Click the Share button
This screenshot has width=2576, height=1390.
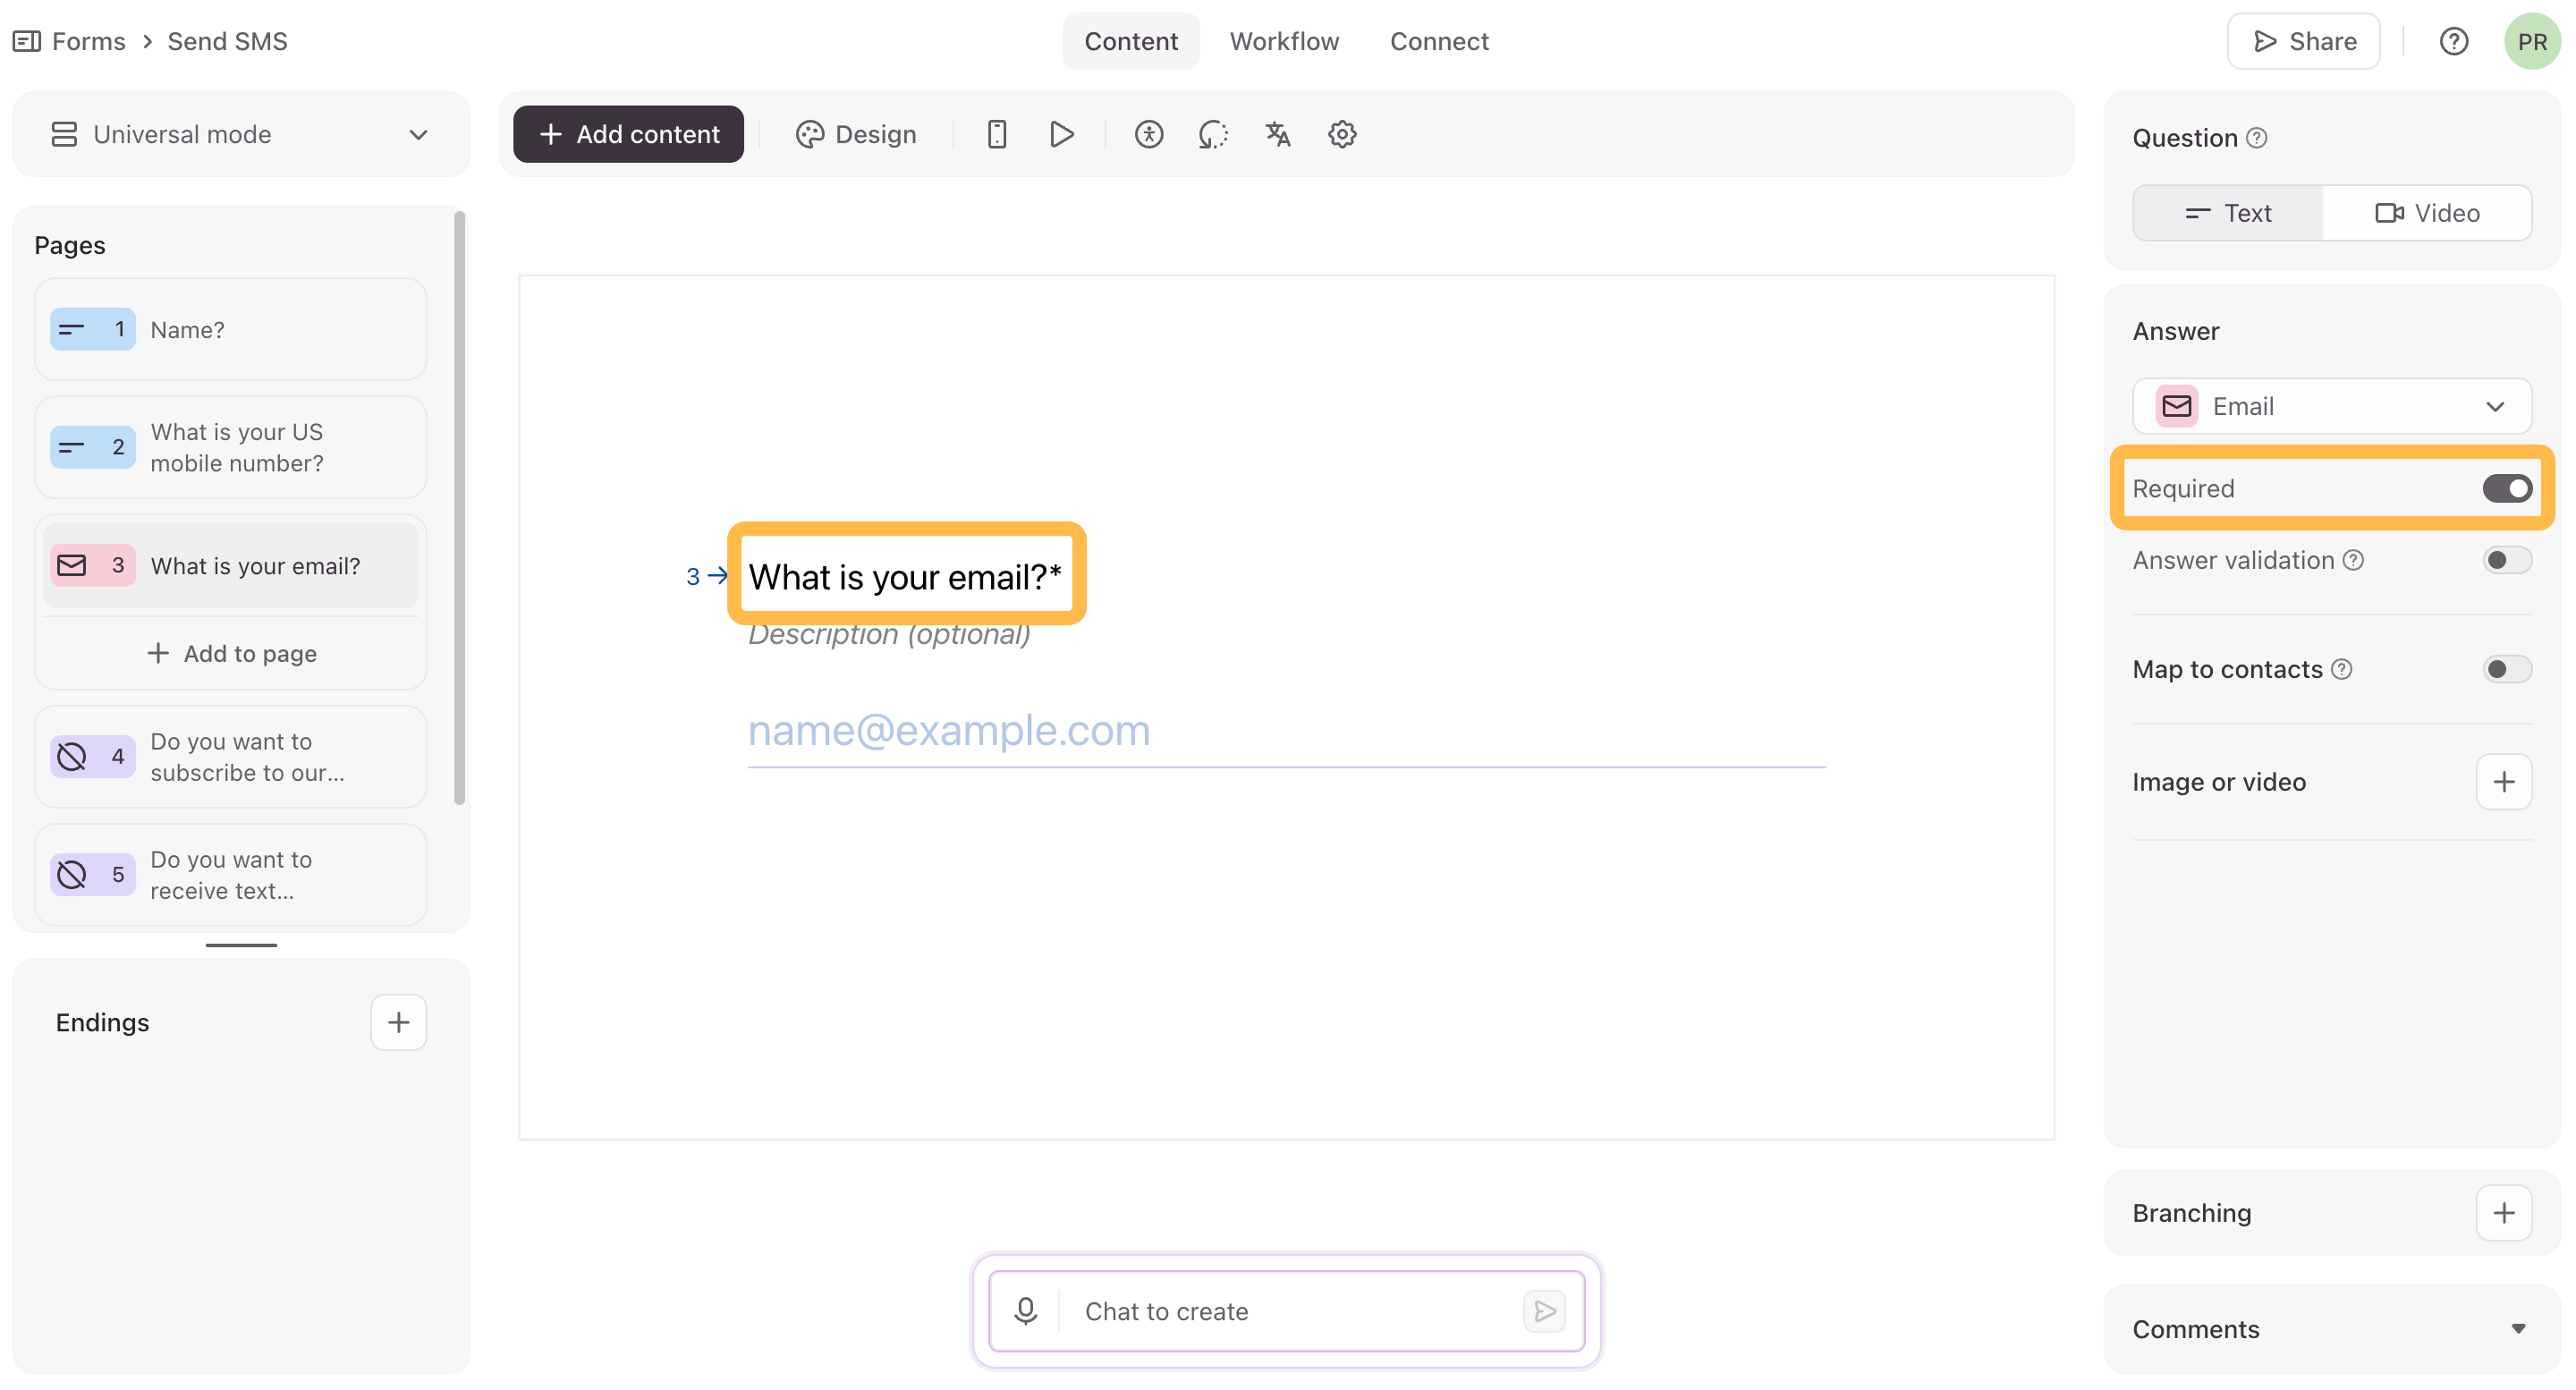point(2303,41)
